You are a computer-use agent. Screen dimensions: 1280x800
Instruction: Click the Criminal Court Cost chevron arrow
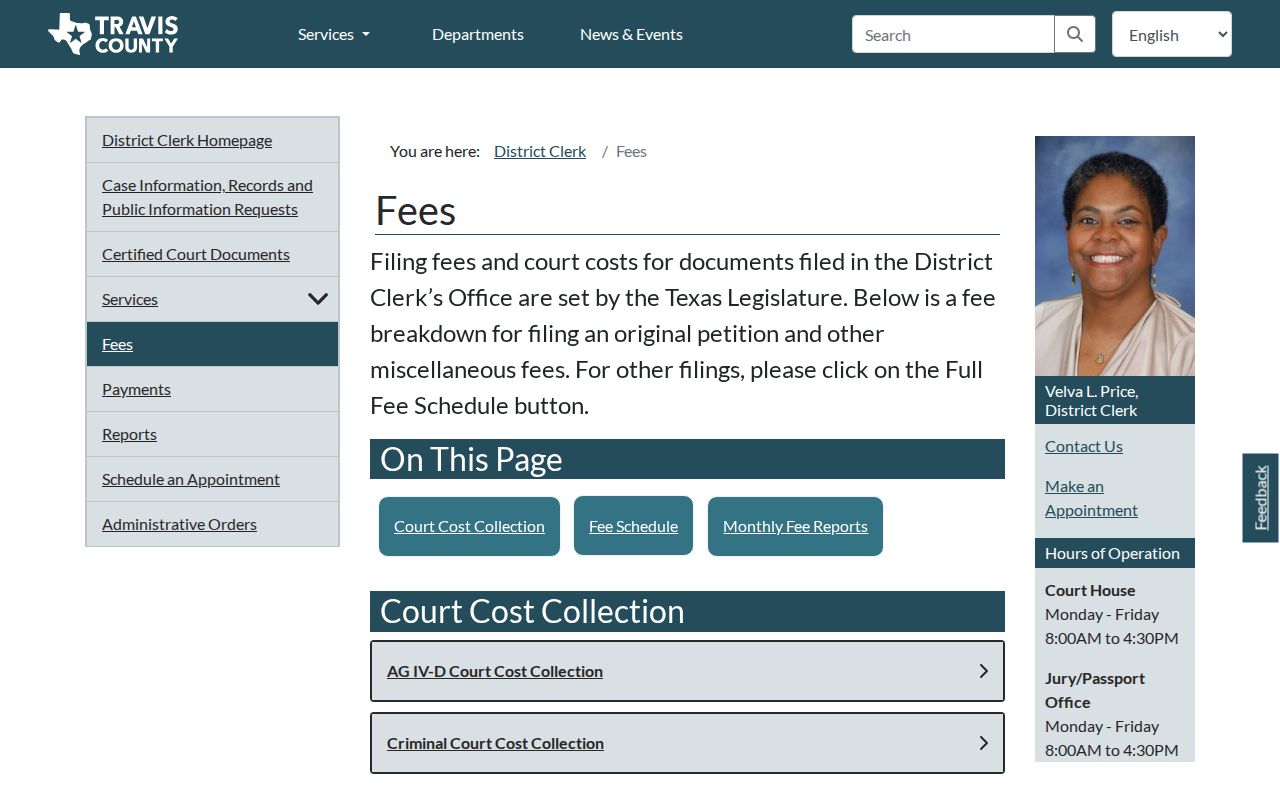click(983, 743)
